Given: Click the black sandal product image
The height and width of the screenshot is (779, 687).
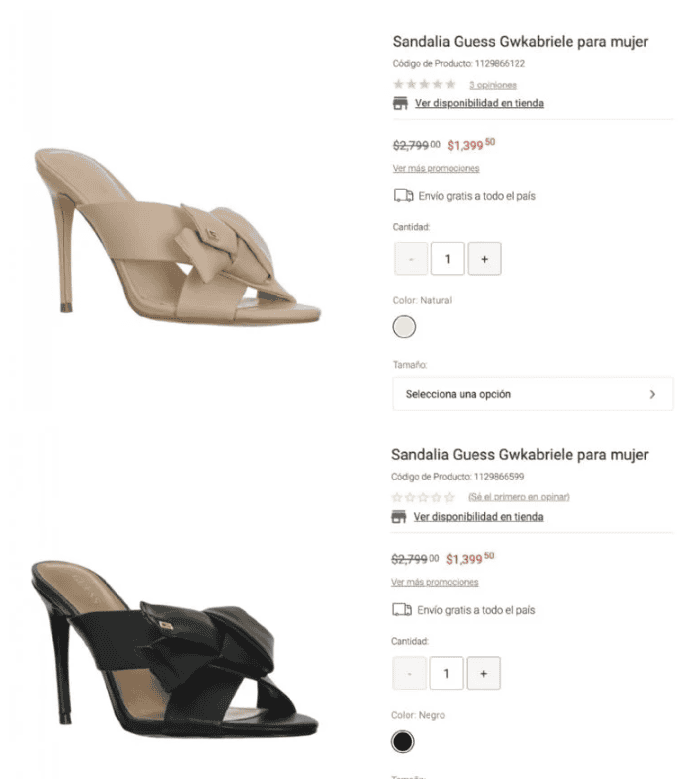Looking at the screenshot, I should click(x=174, y=649).
